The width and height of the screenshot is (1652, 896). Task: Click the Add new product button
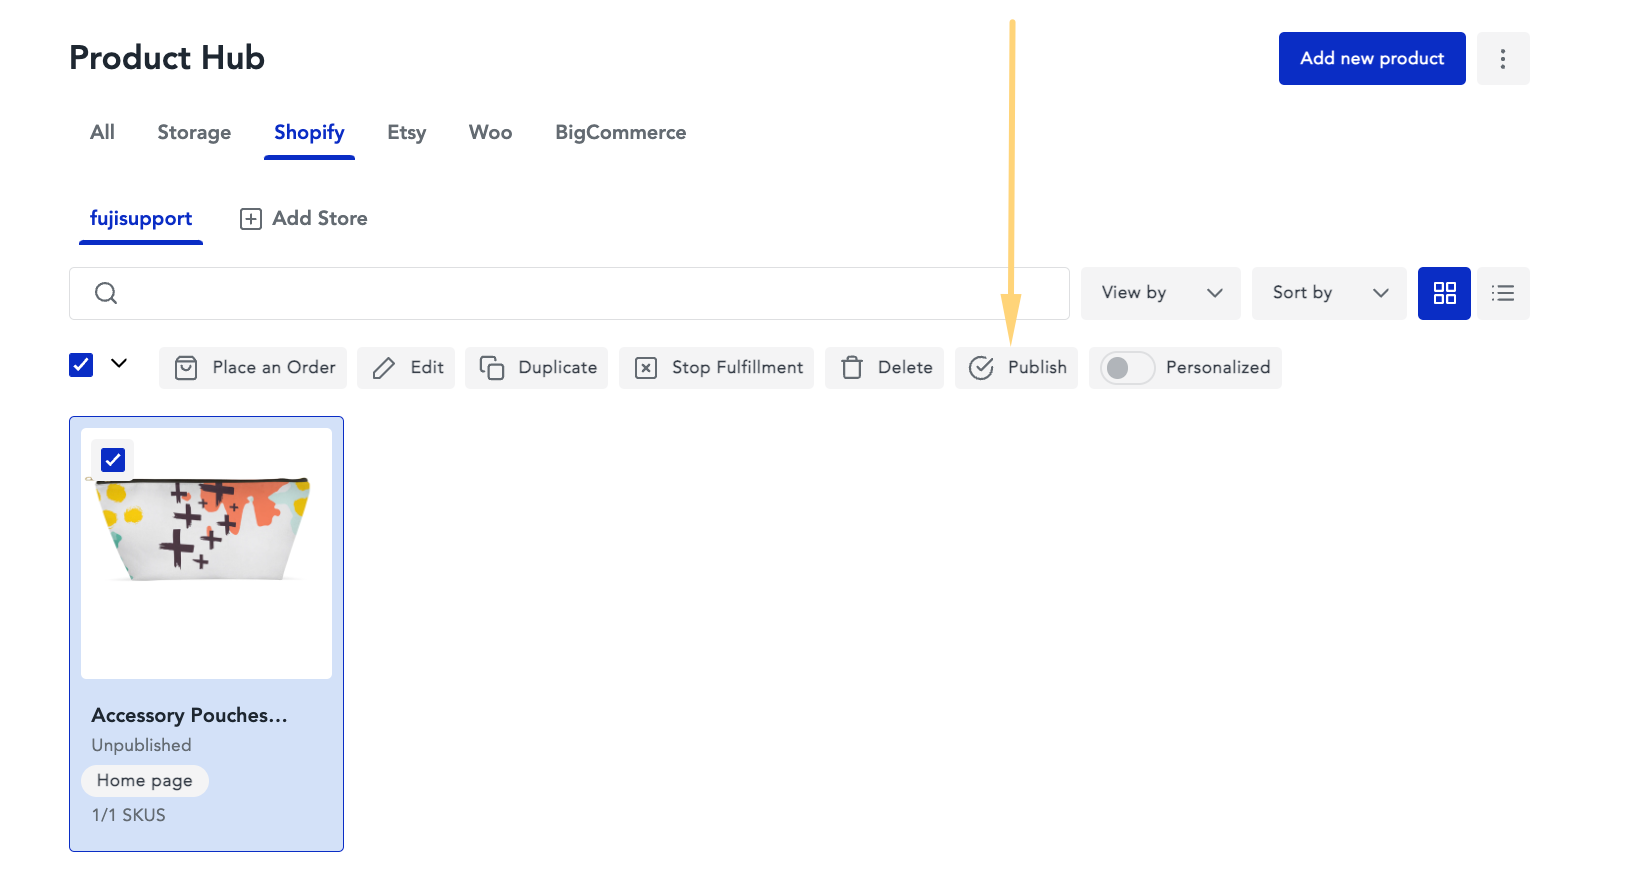(x=1371, y=58)
